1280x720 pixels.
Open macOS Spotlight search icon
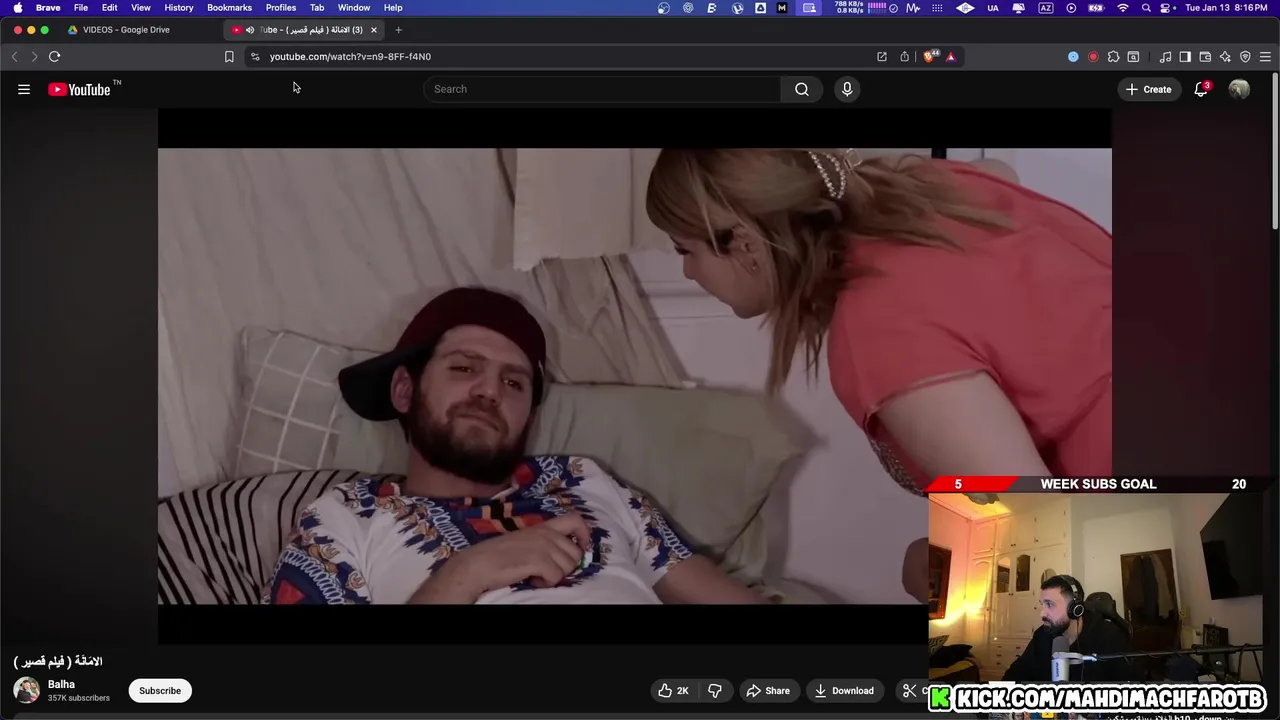click(1146, 8)
